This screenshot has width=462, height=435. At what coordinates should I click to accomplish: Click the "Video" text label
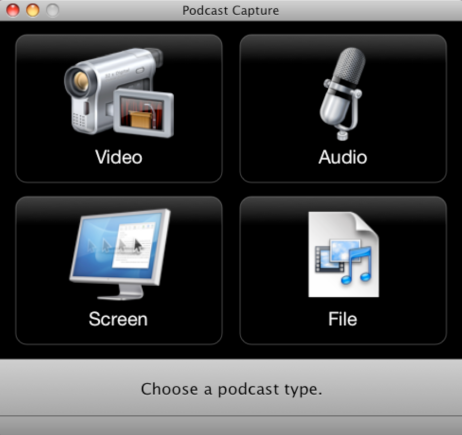pyautogui.click(x=119, y=157)
